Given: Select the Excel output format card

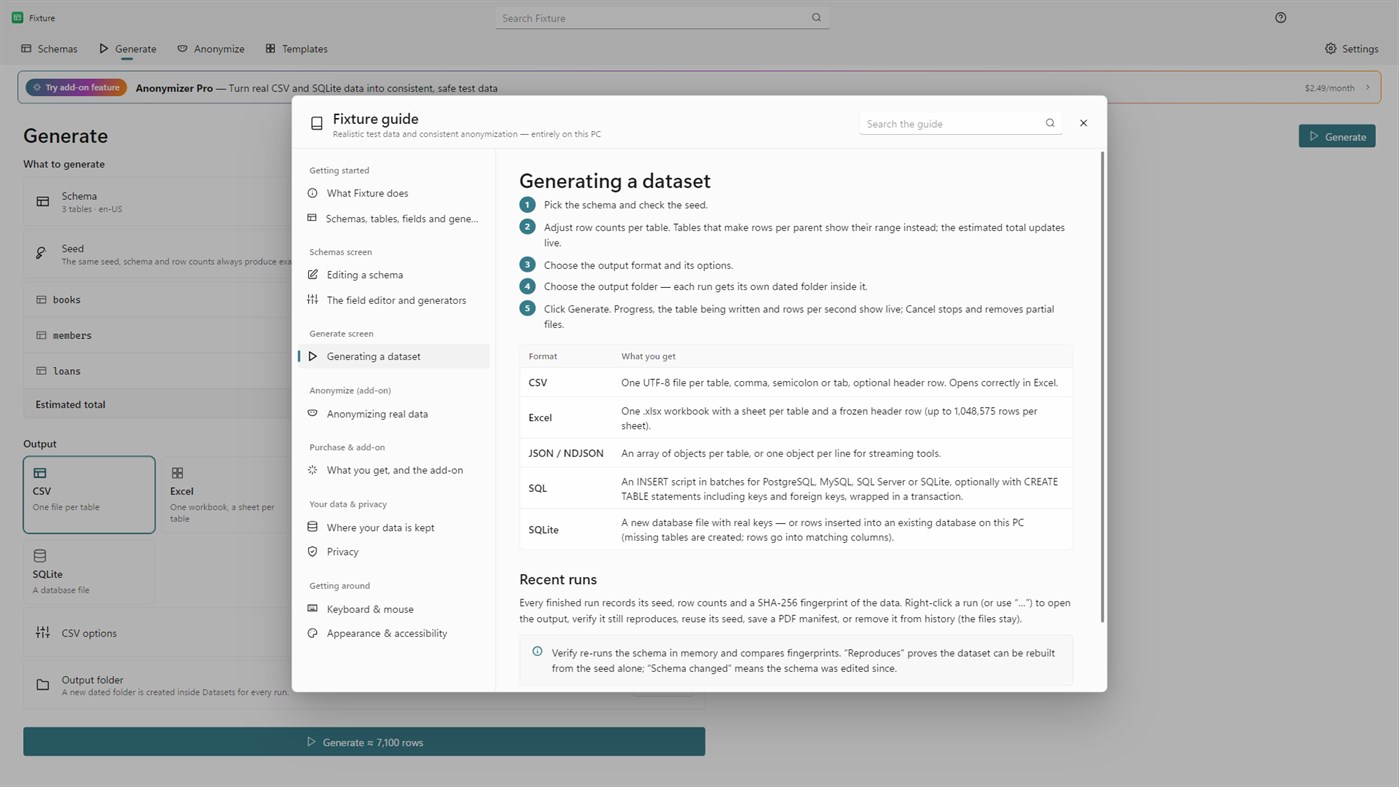Looking at the screenshot, I should [226, 495].
